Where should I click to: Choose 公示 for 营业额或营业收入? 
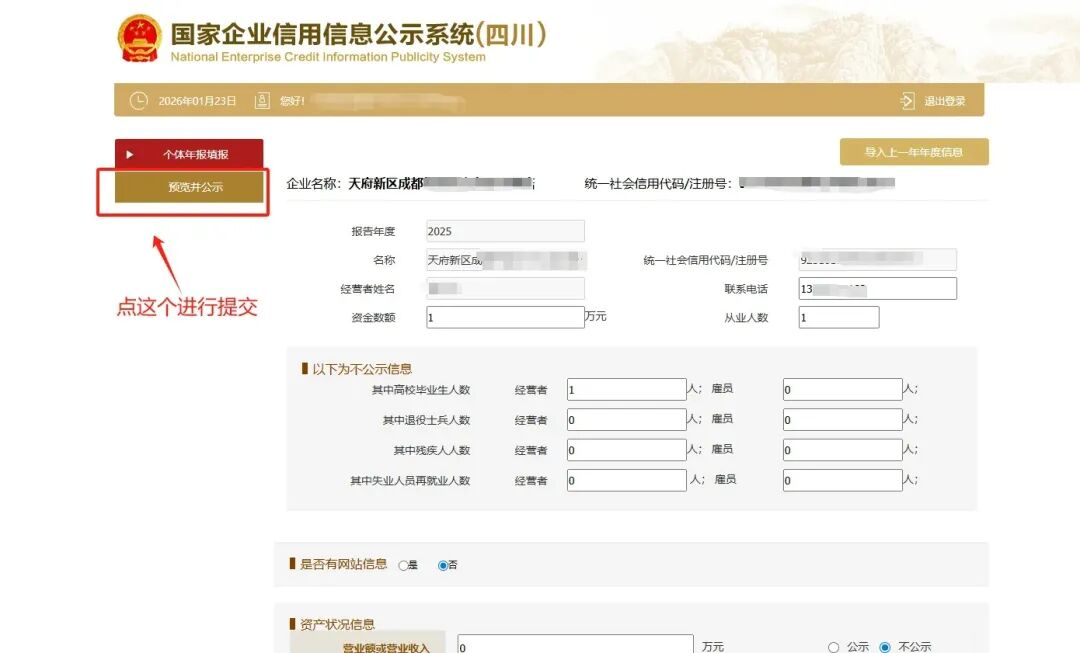coord(832,647)
